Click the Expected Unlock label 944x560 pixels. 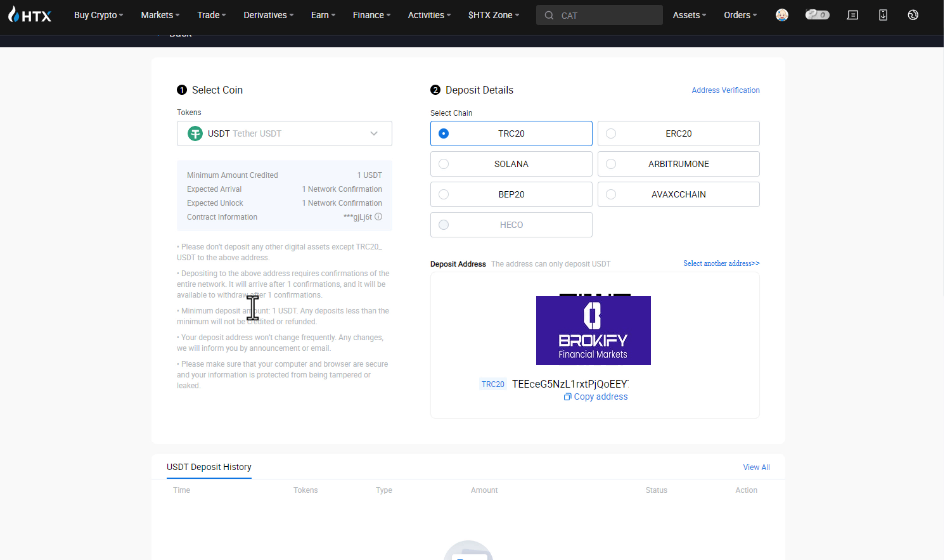click(x=215, y=203)
